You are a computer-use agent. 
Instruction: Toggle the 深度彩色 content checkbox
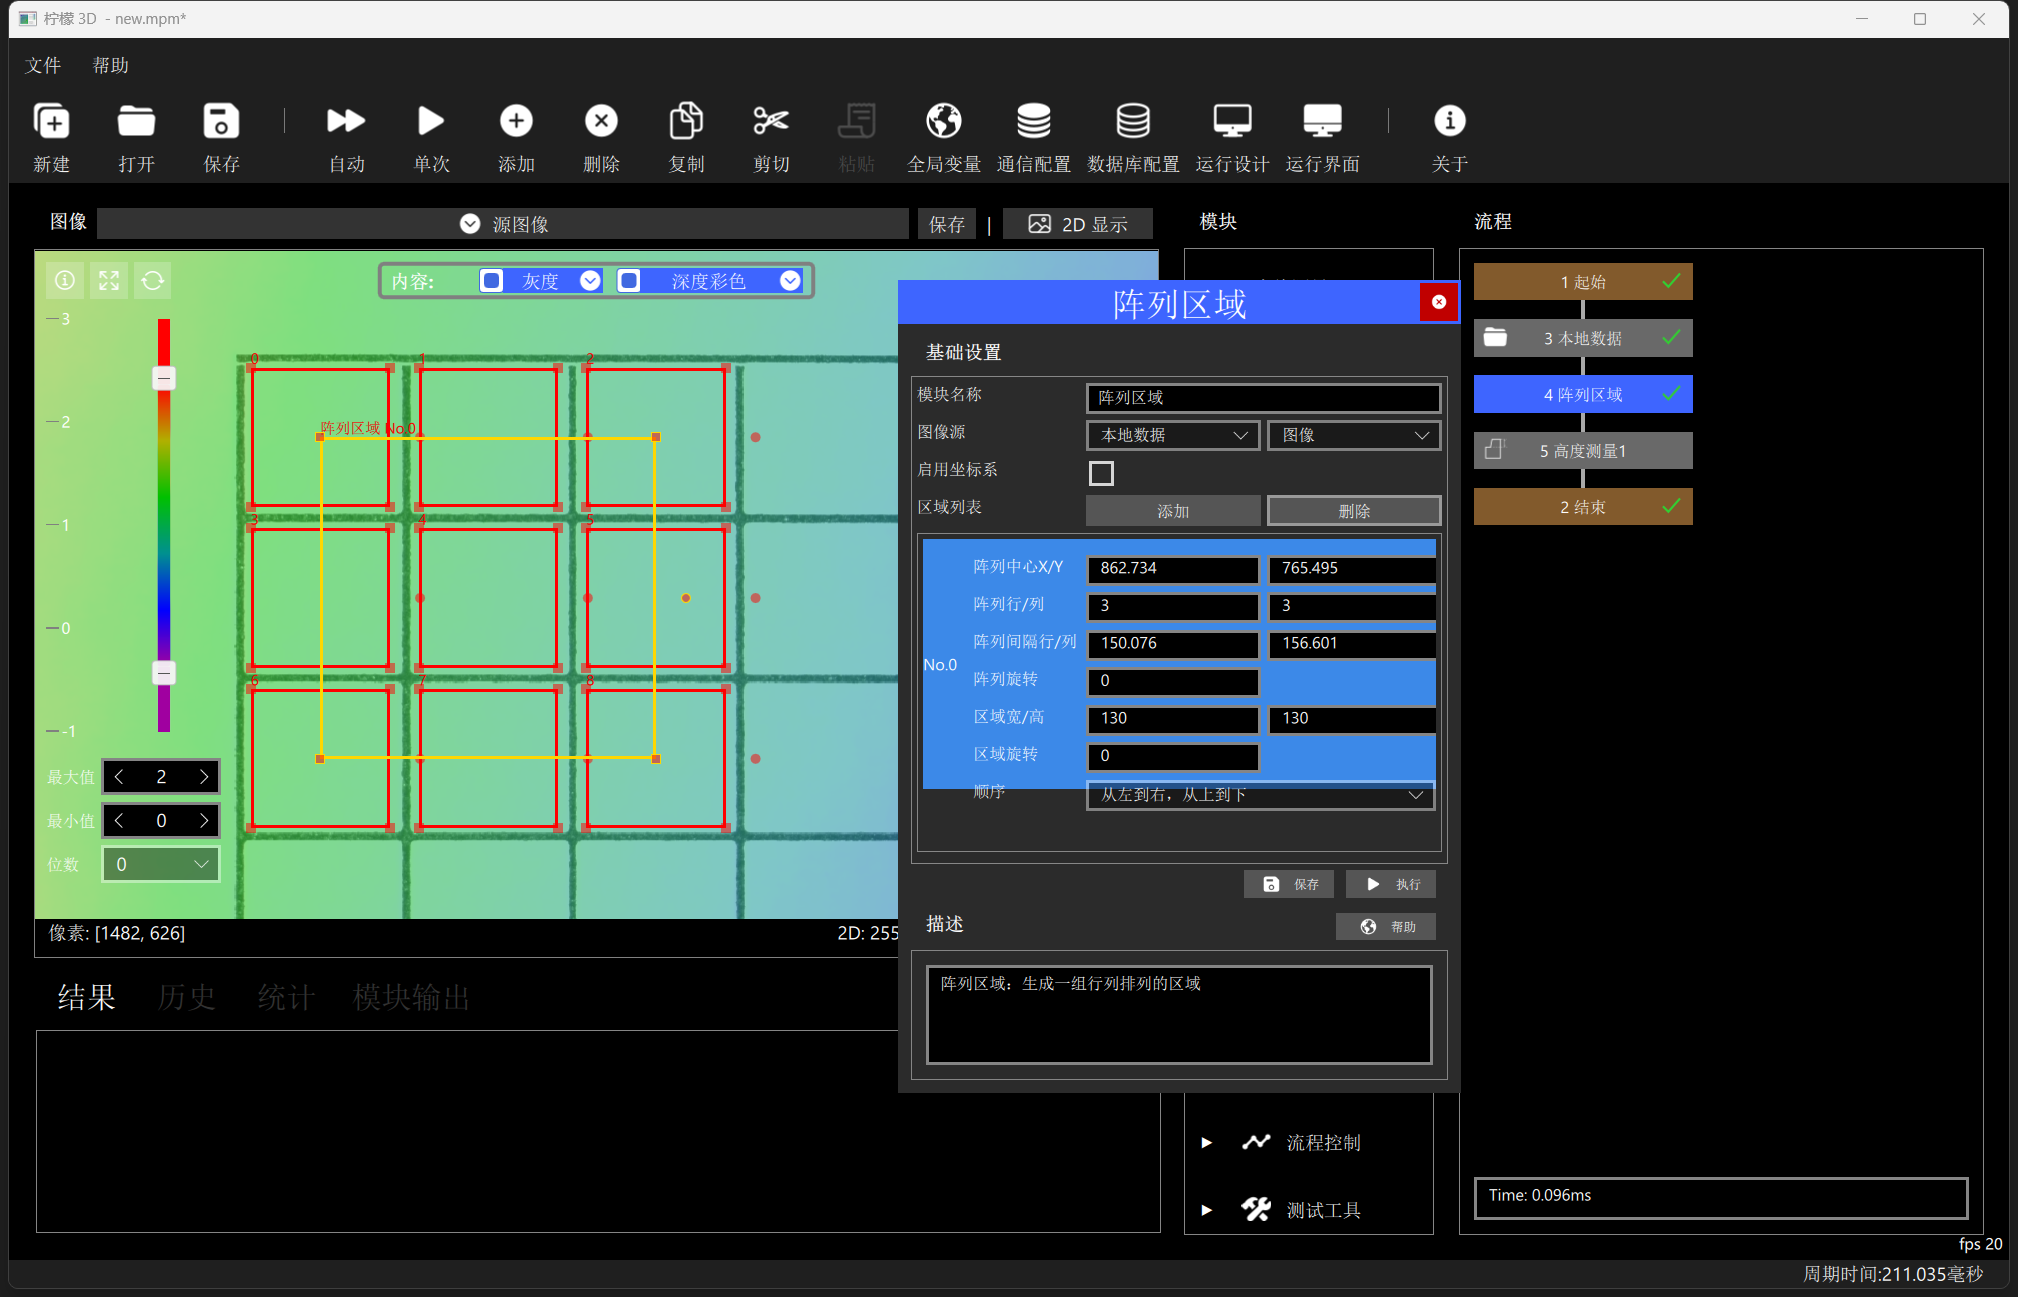click(629, 281)
